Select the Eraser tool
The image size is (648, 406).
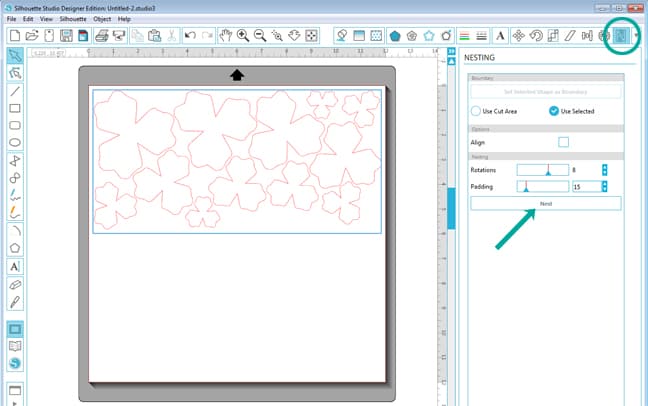(15, 284)
